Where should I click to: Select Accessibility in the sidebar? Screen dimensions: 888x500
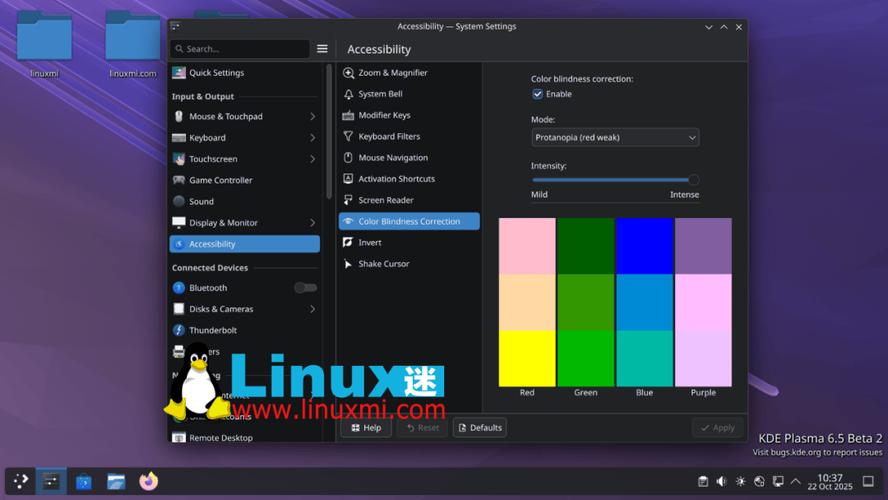245,244
